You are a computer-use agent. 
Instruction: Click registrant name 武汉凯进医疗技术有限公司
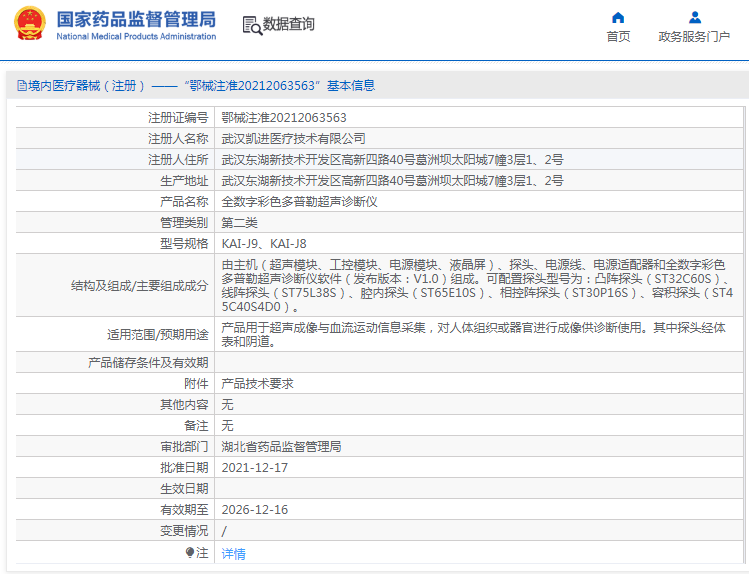[x=293, y=138]
